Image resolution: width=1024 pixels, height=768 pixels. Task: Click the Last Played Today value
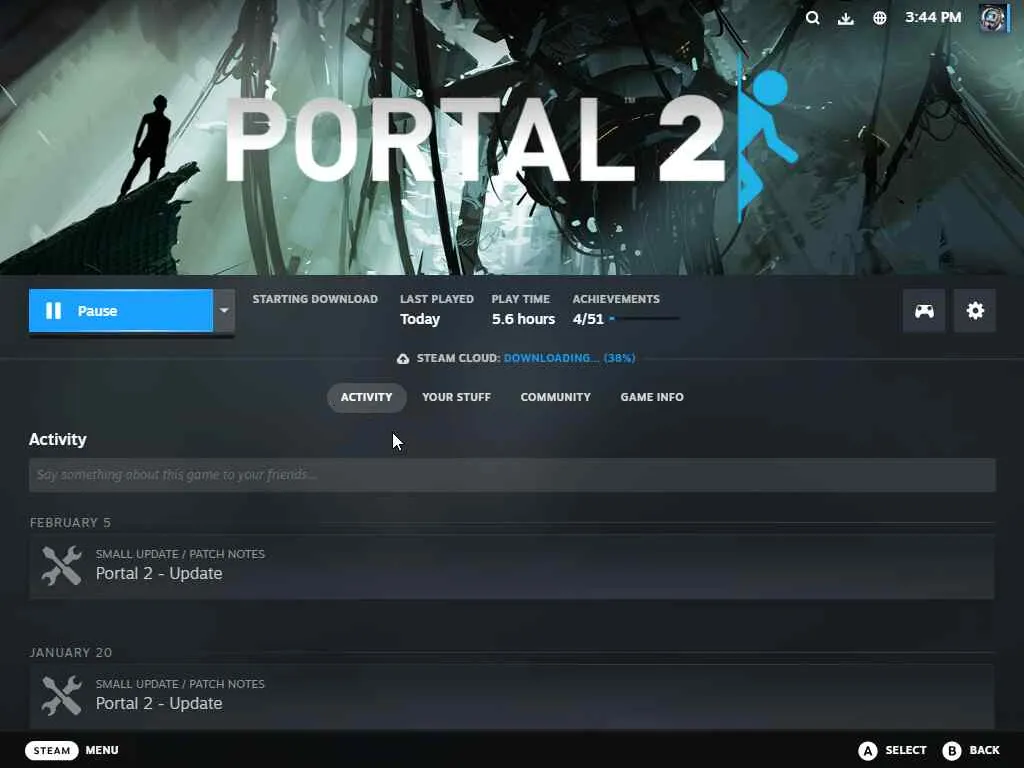tap(420, 319)
